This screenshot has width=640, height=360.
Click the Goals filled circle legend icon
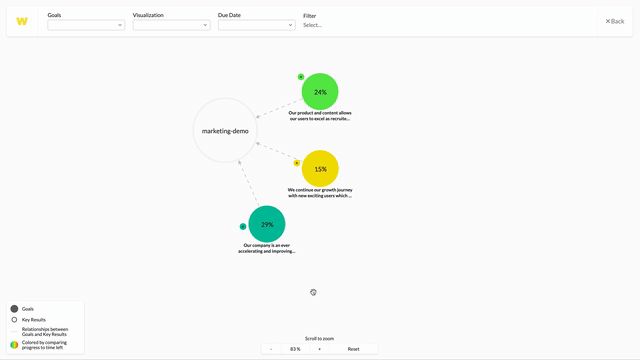(x=14, y=309)
